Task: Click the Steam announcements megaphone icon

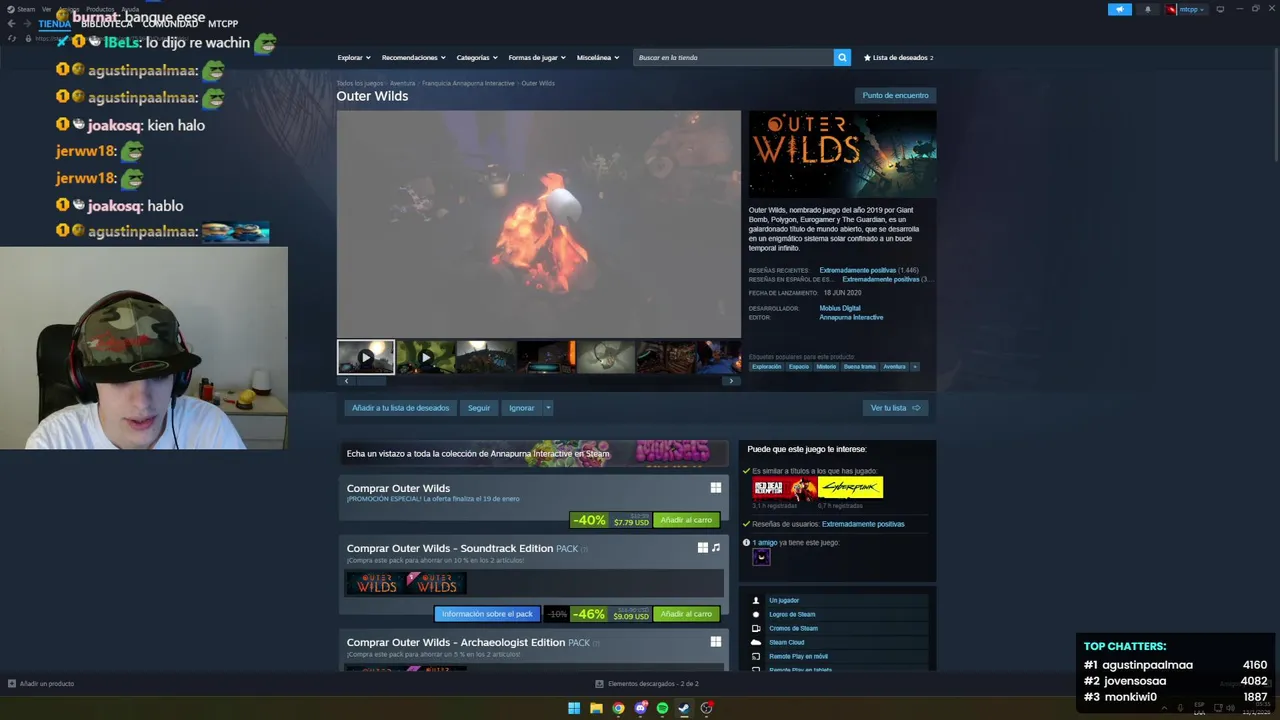Action: (x=1119, y=9)
